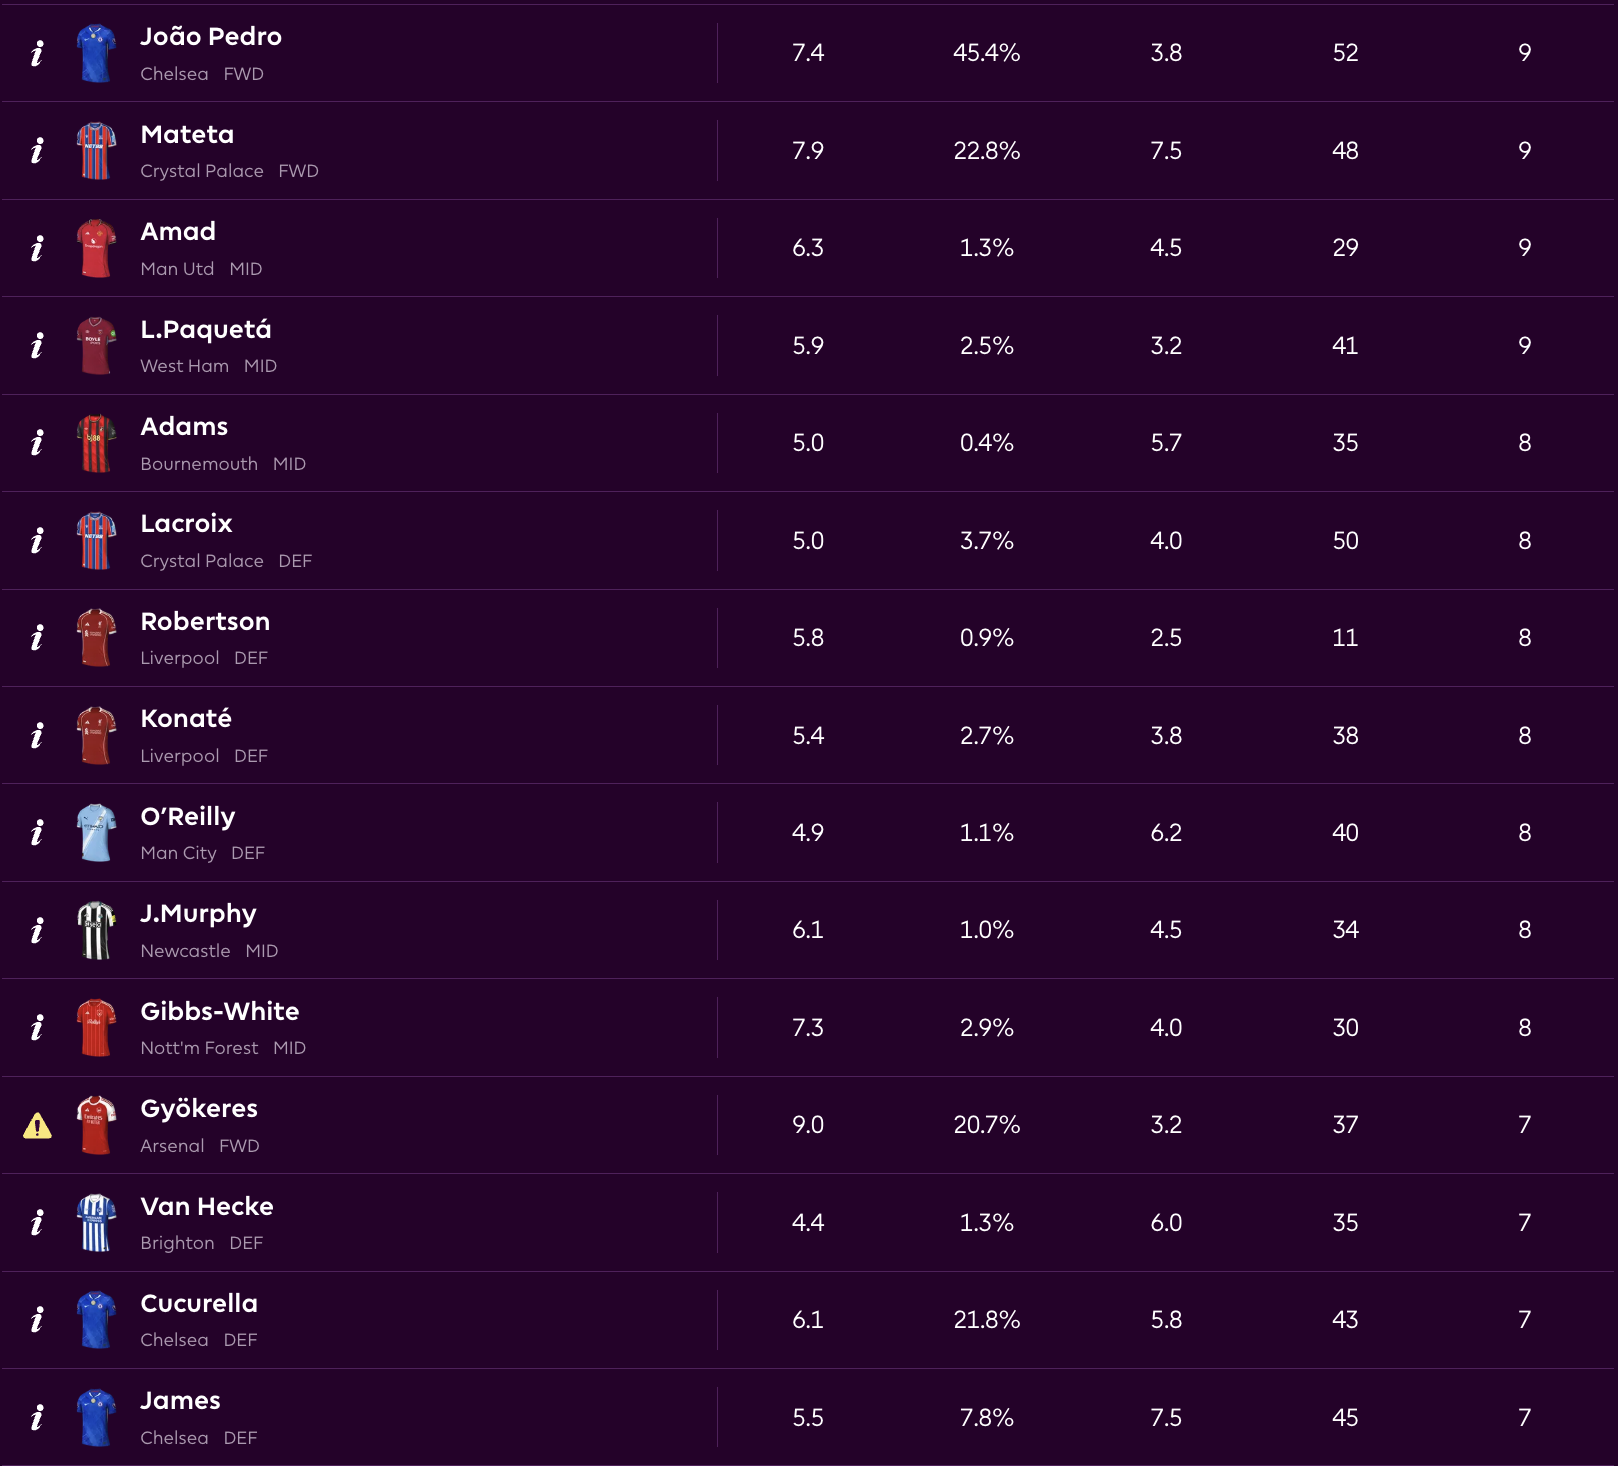This screenshot has height=1466, width=1618.
Task: Click Cucurella's Chelsea shirt image
Action: (96, 1320)
